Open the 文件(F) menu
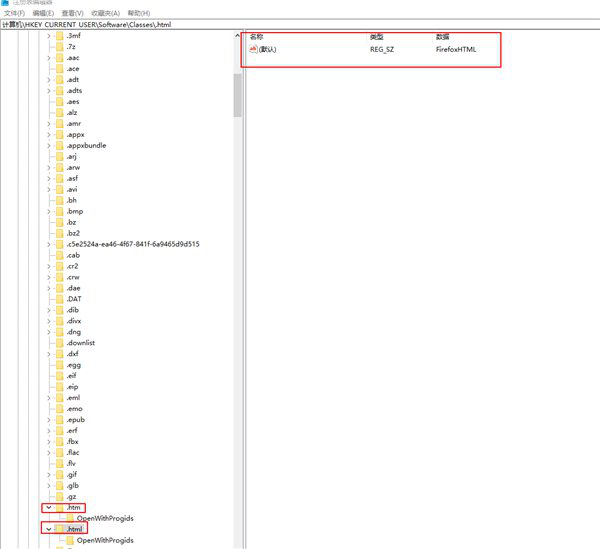The image size is (600, 549). pos(14,13)
